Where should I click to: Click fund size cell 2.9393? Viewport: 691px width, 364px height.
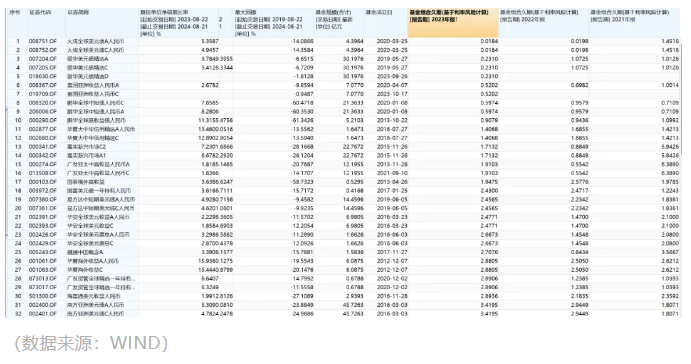(355, 296)
